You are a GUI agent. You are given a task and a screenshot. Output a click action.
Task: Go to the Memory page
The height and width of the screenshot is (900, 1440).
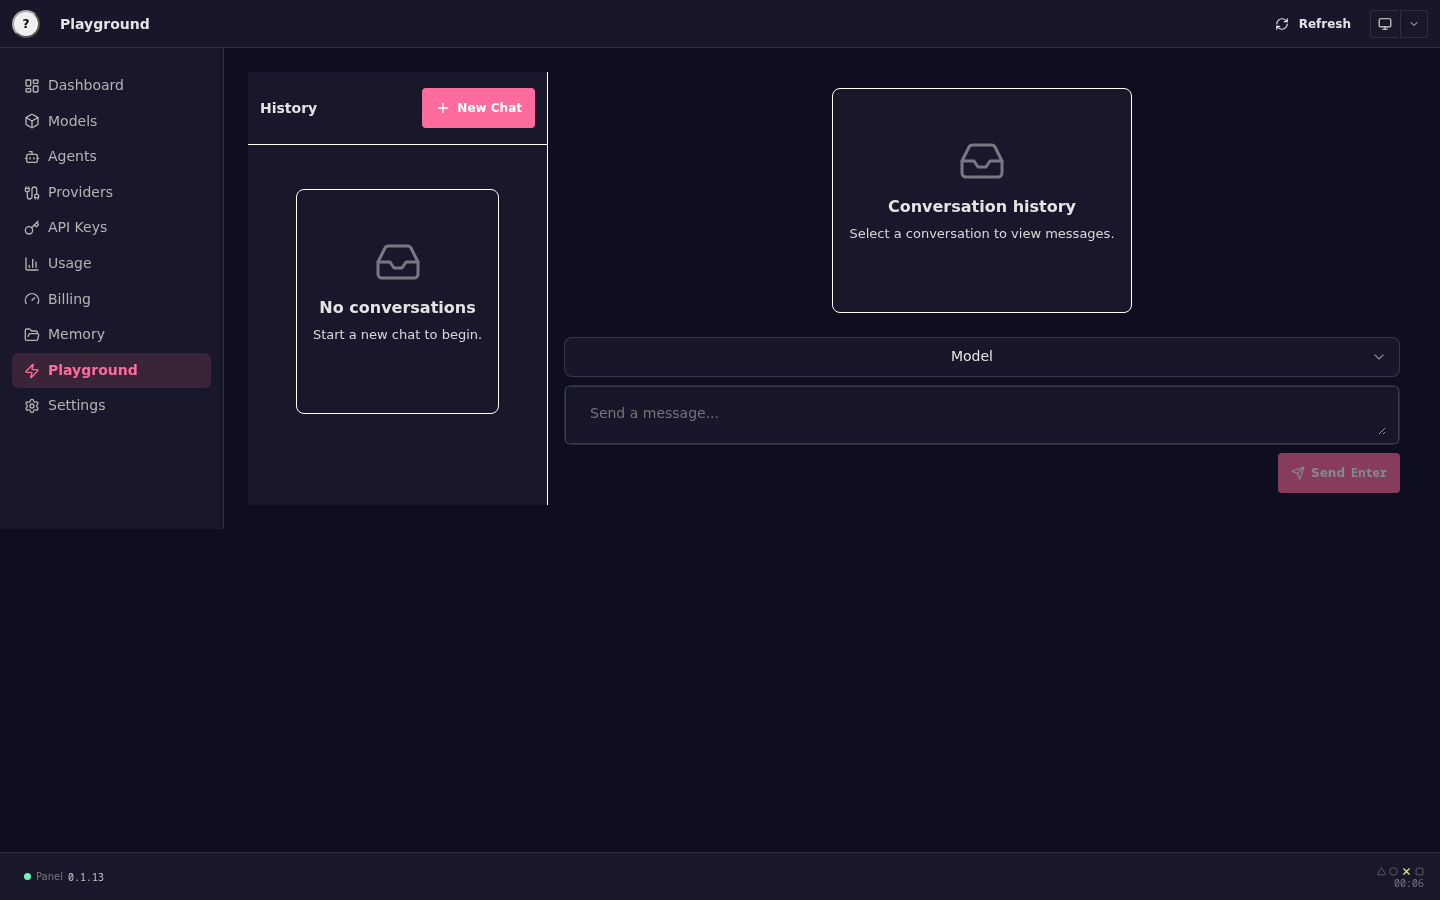pyautogui.click(x=111, y=335)
